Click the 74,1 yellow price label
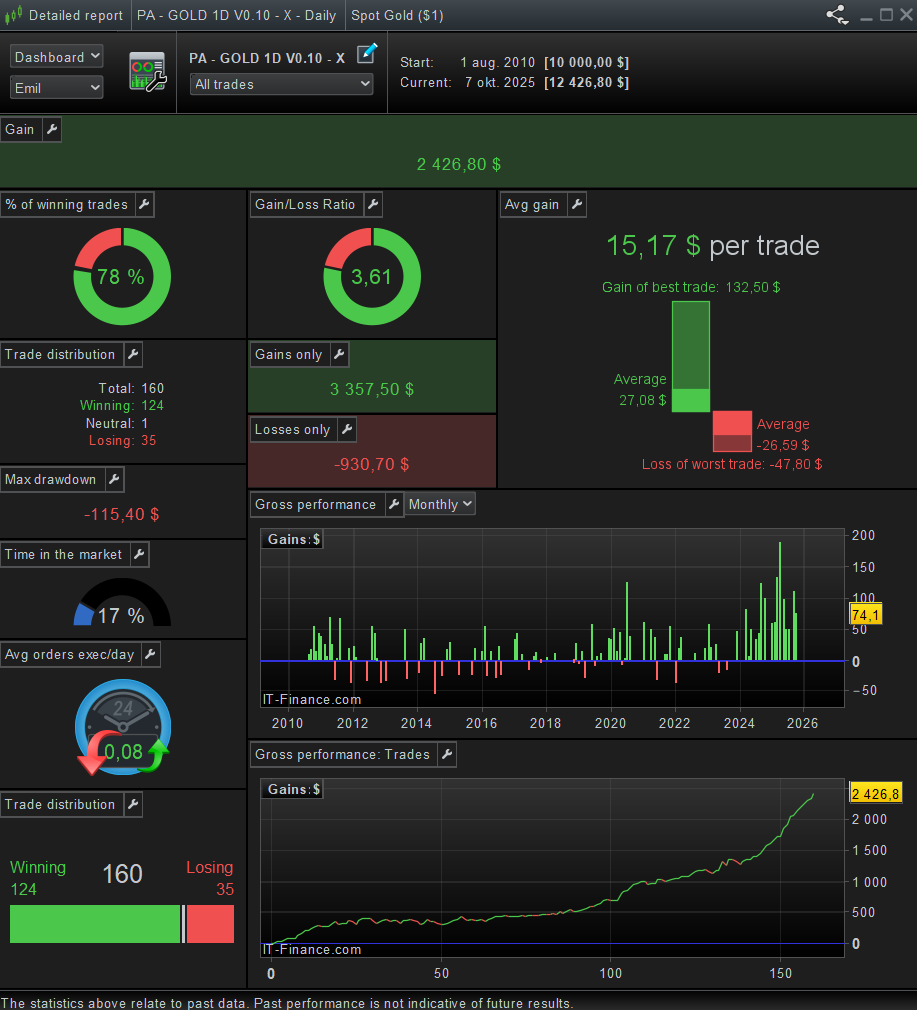 (864, 616)
